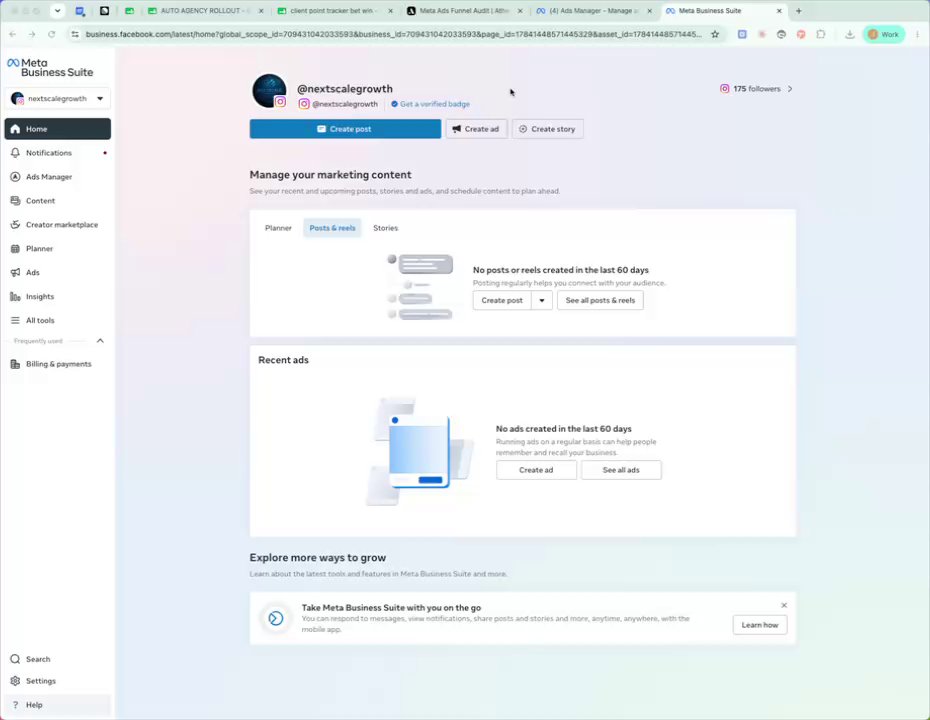Dismiss the Take Meta Business Suite banner
930x720 pixels.
tap(784, 605)
